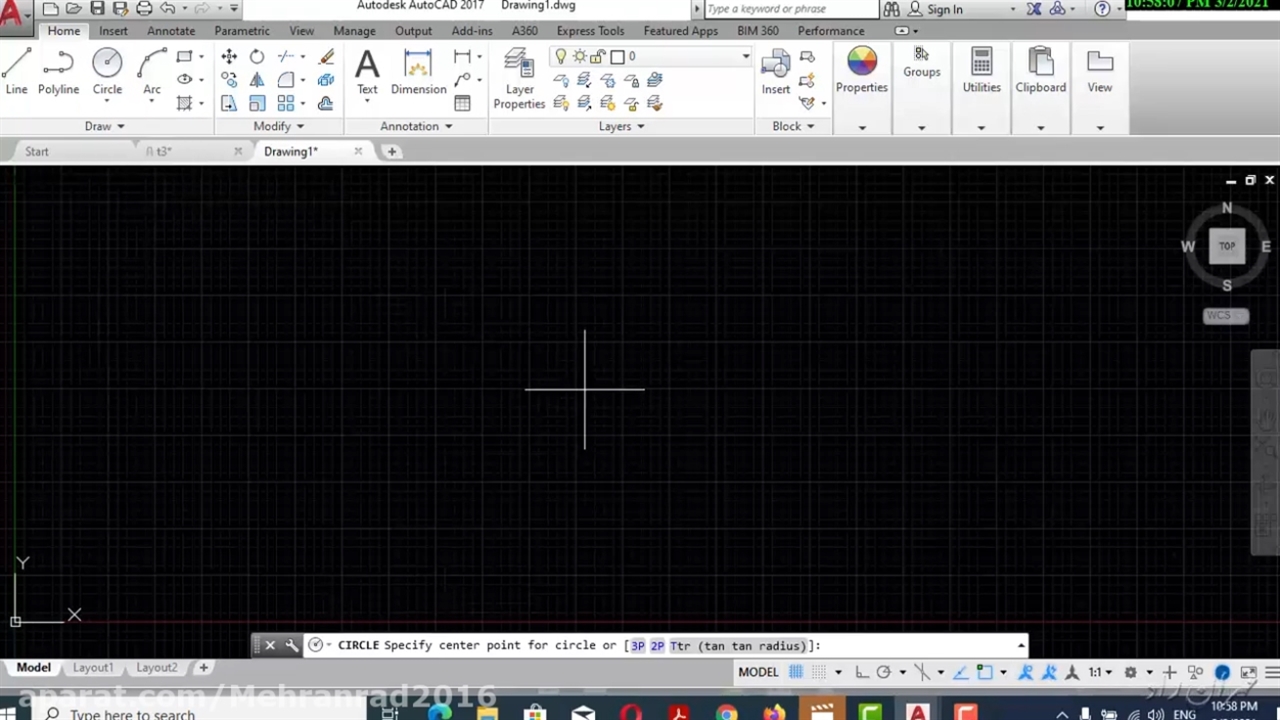Activate the Move tool in Modify panel
The height and width of the screenshot is (720, 1280).
229,57
